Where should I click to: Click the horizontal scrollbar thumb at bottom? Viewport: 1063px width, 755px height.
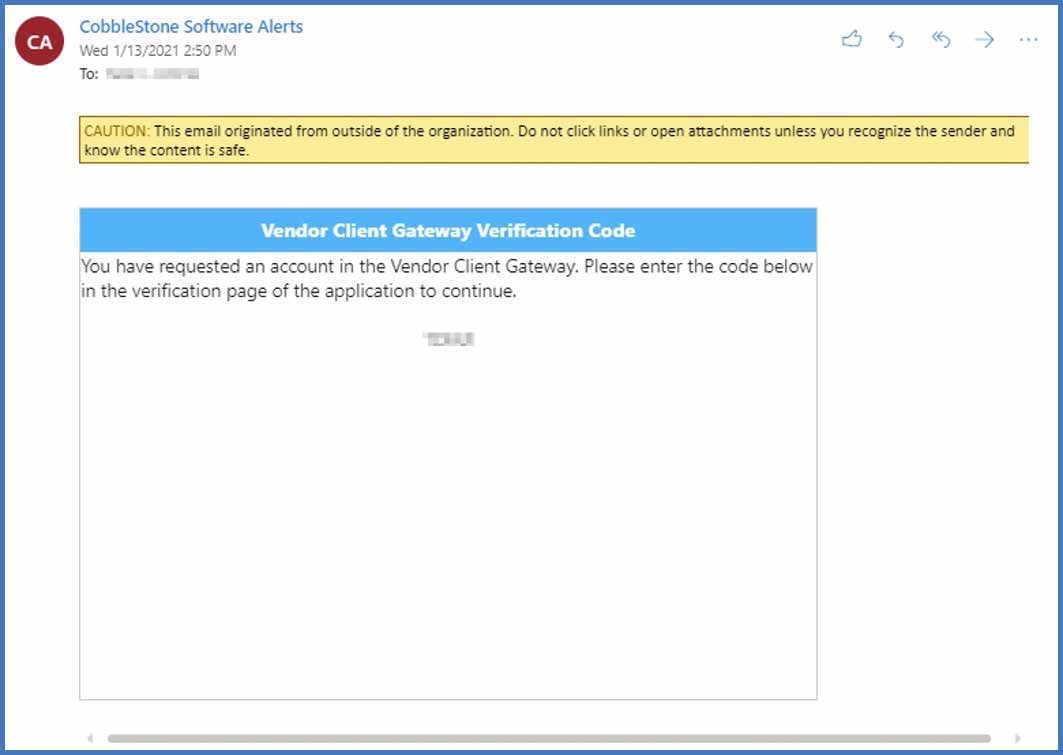pyautogui.click(x=549, y=738)
